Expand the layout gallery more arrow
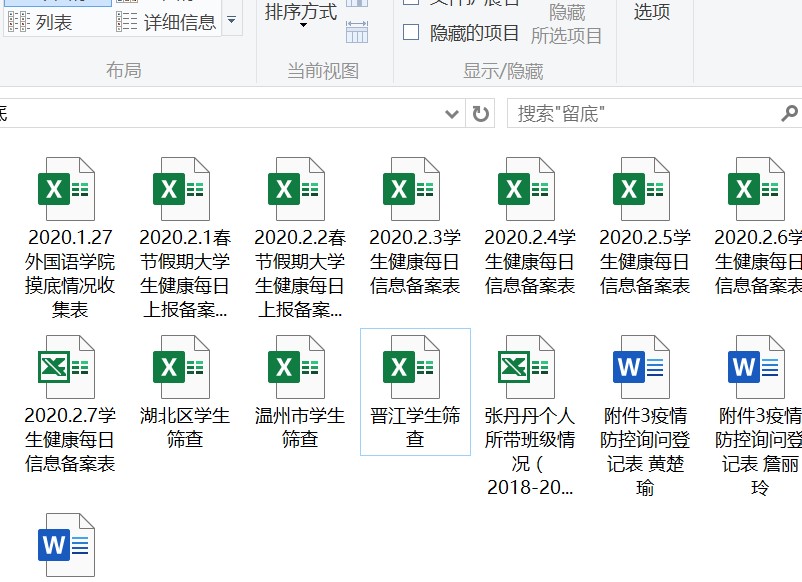The image size is (802, 582). point(232,19)
